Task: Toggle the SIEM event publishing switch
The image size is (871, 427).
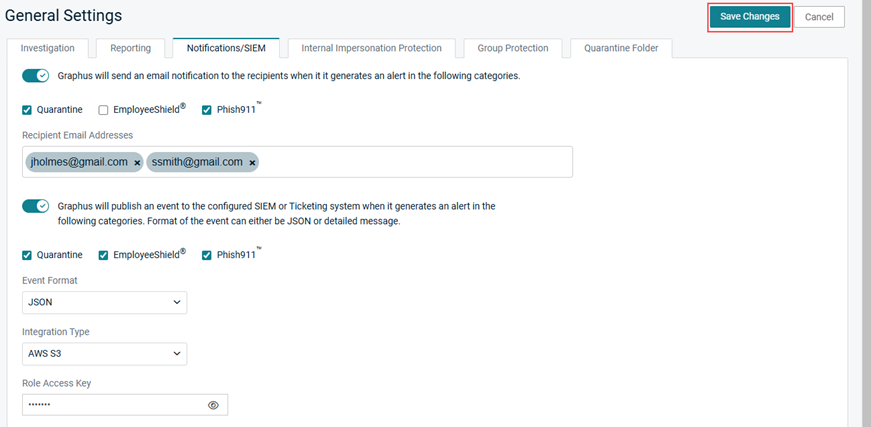Action: [x=36, y=206]
